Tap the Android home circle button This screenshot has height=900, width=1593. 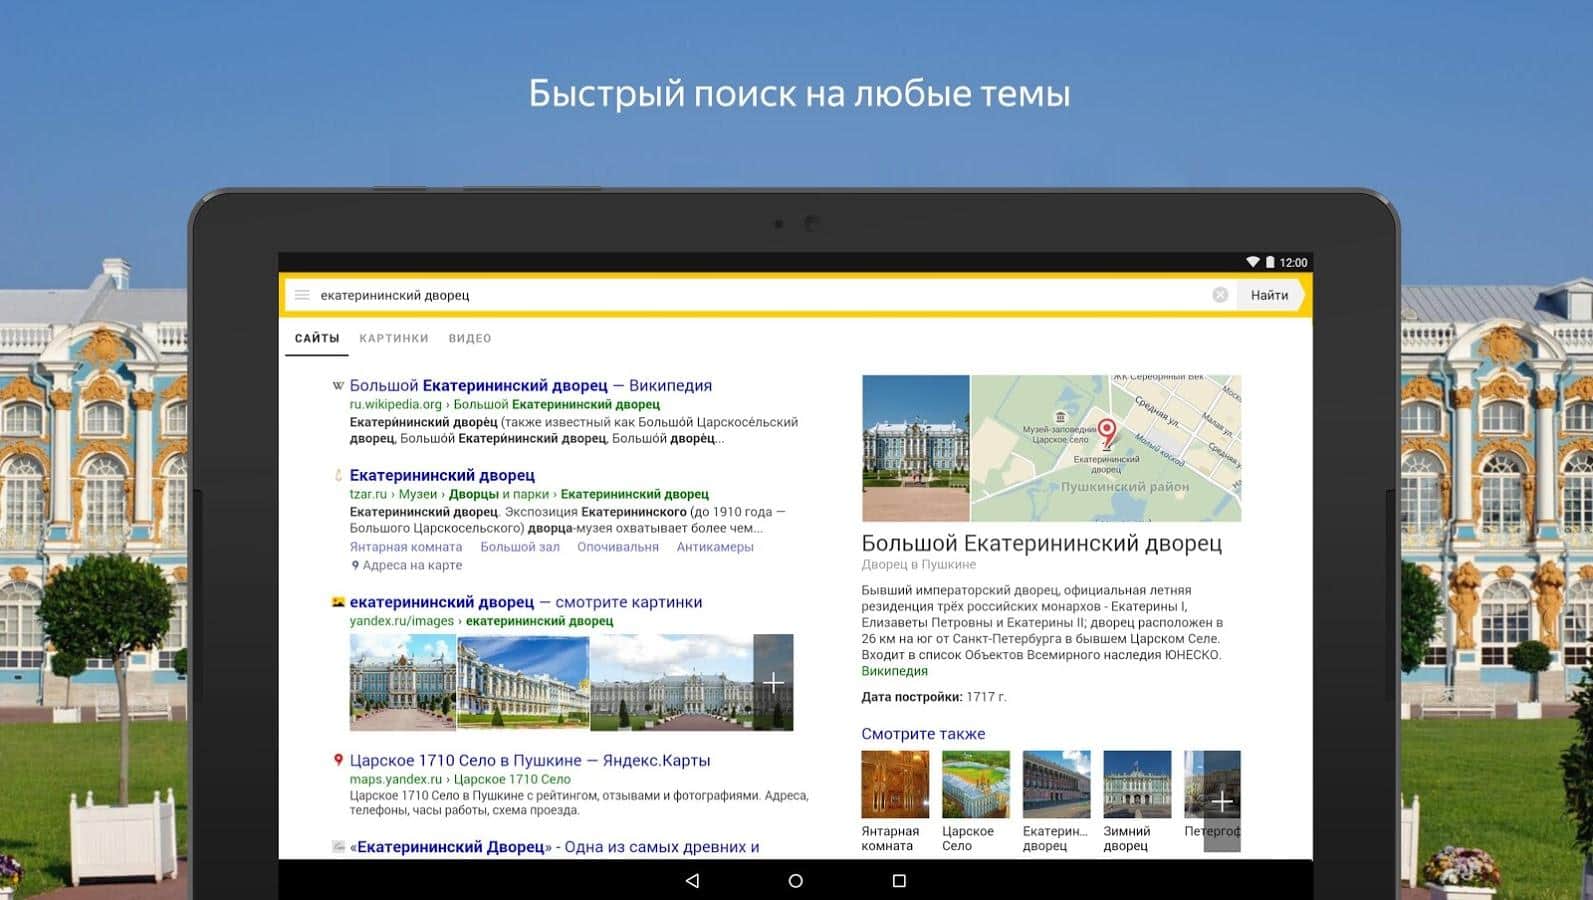(x=796, y=881)
